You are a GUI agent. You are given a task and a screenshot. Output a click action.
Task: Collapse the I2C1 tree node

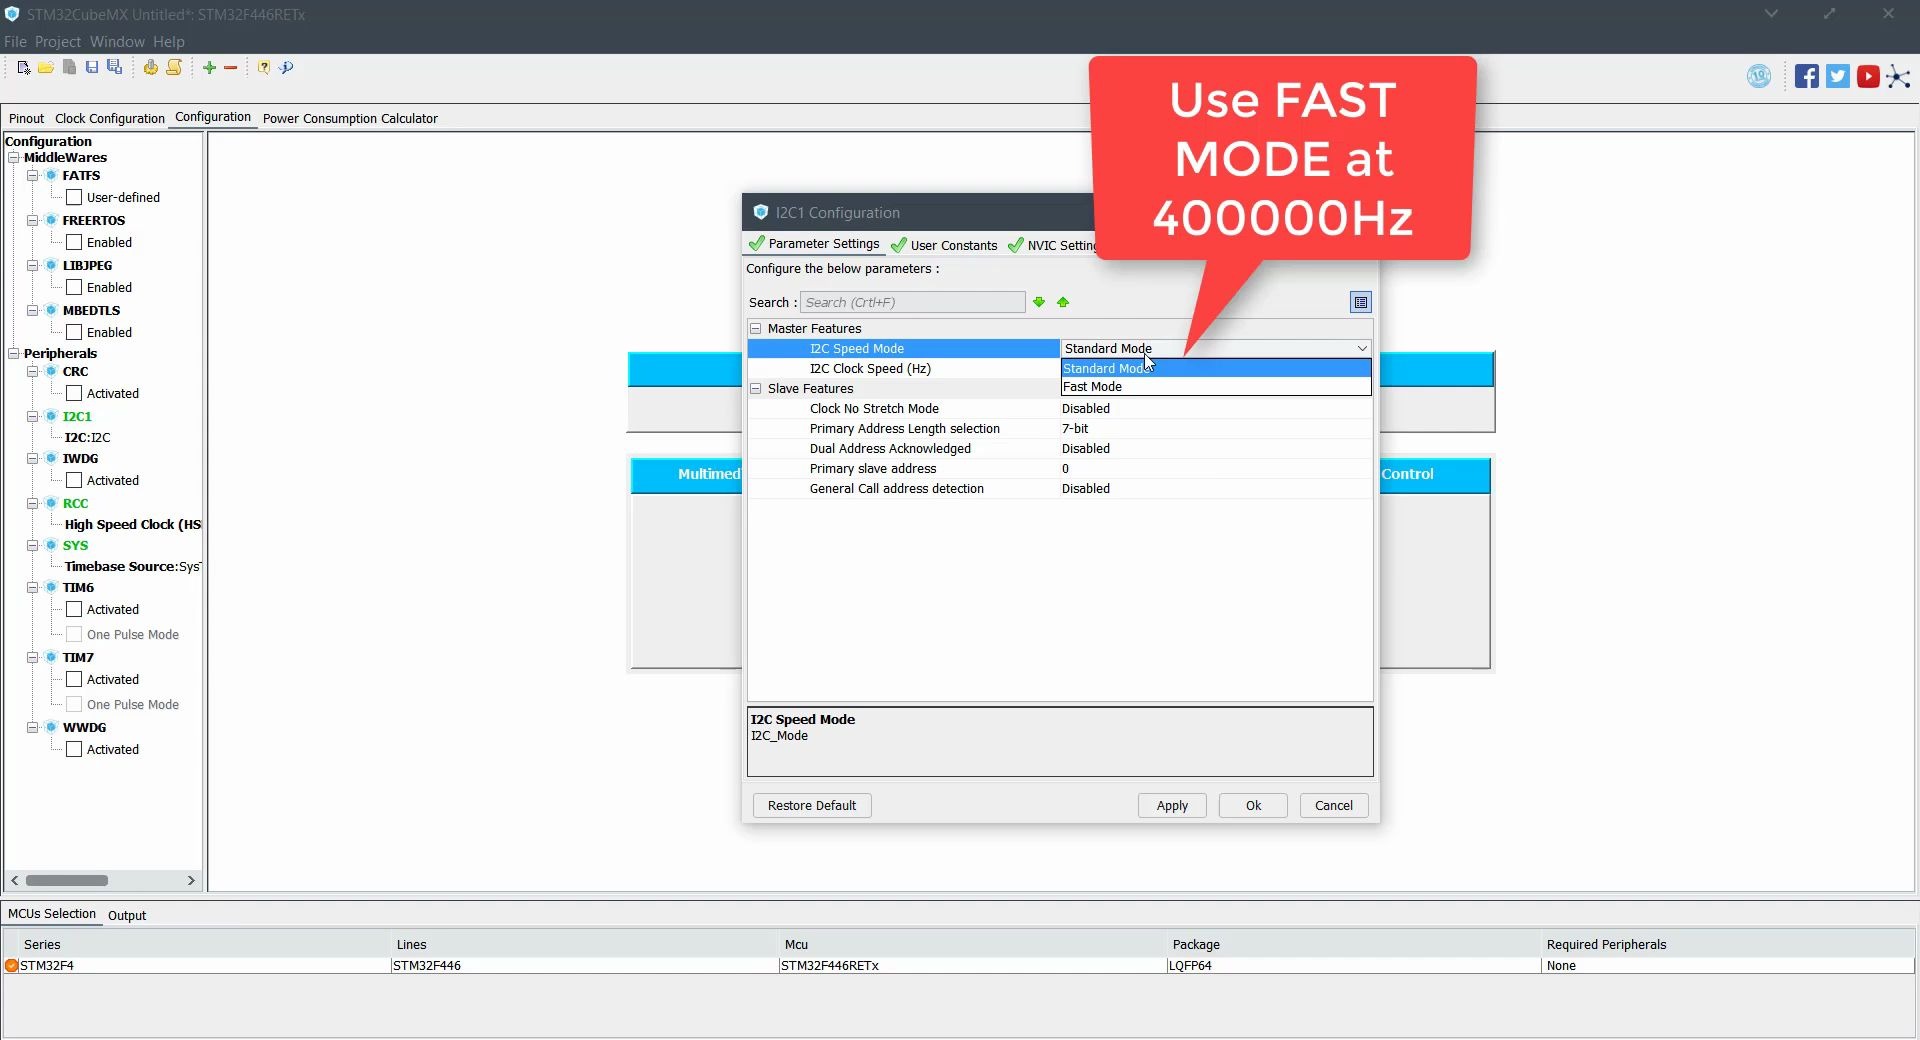coord(32,416)
